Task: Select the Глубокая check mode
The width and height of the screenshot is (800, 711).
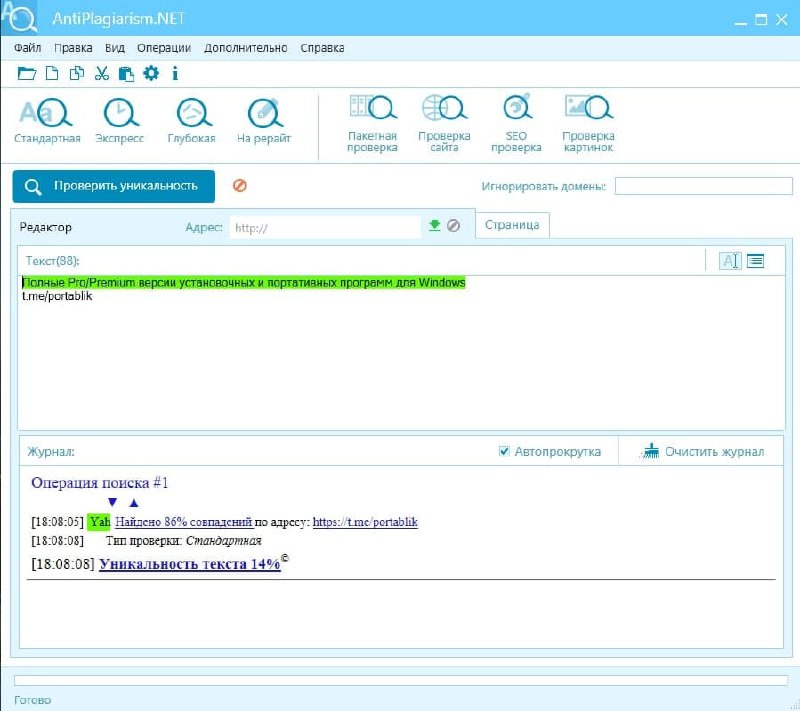Action: [192, 121]
